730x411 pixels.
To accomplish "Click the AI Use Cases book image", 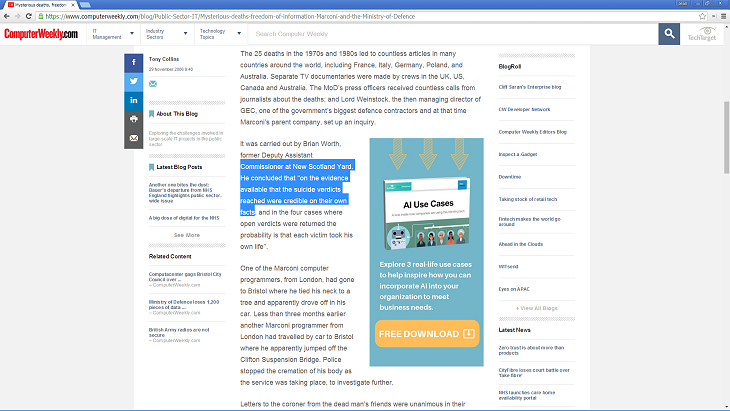I will [426, 214].
